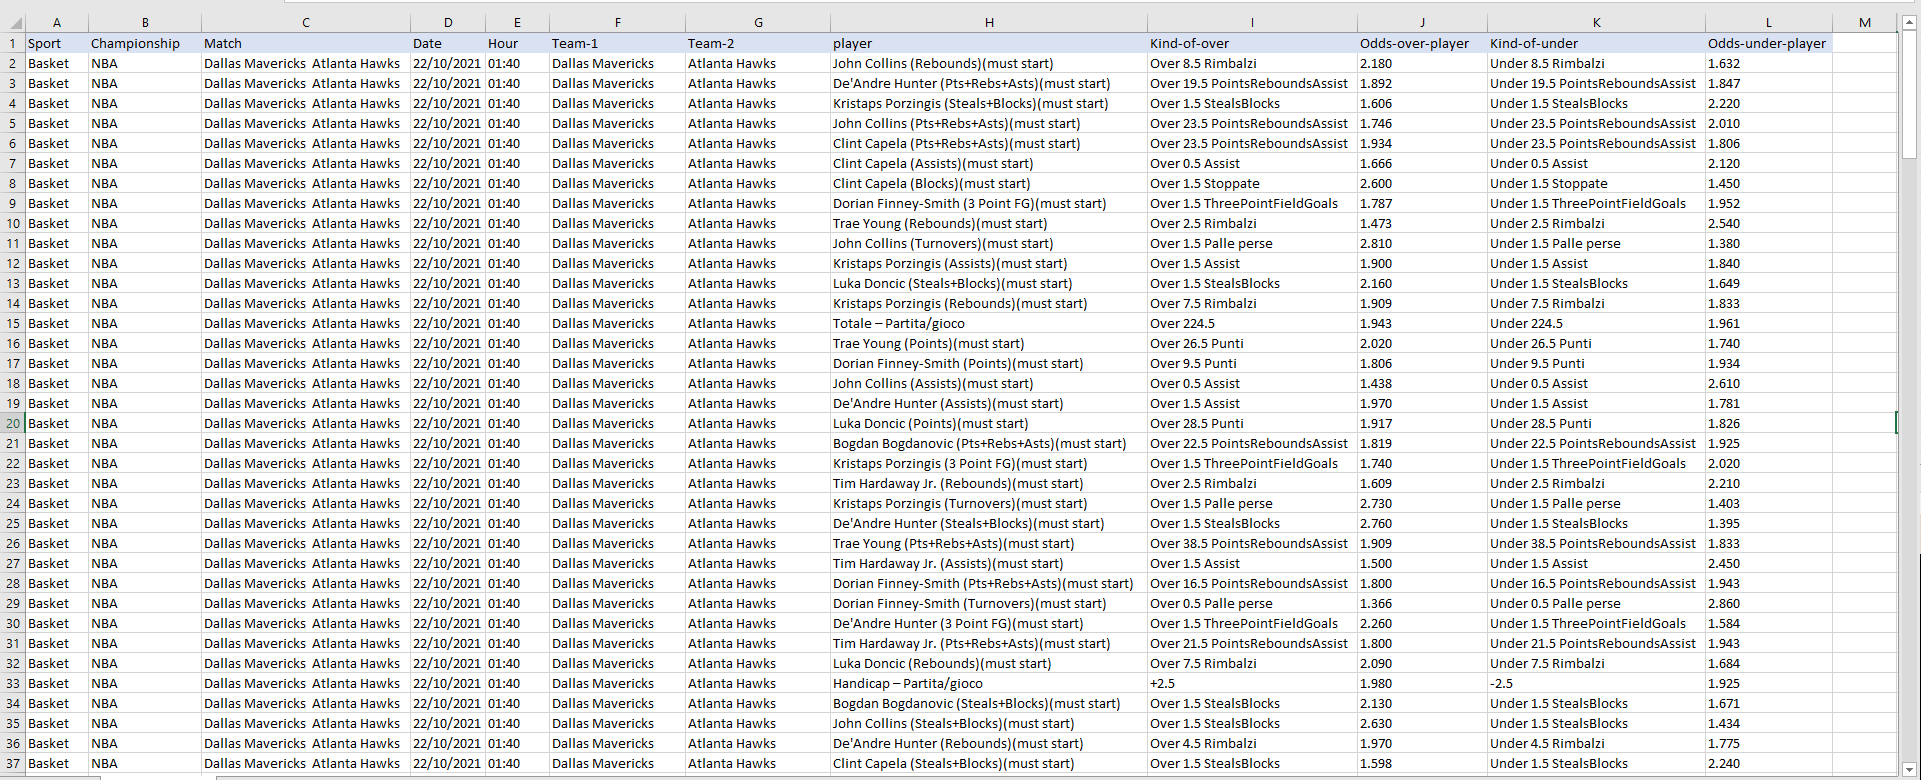Select column H header
1921x780 pixels.
pyautogui.click(x=988, y=22)
